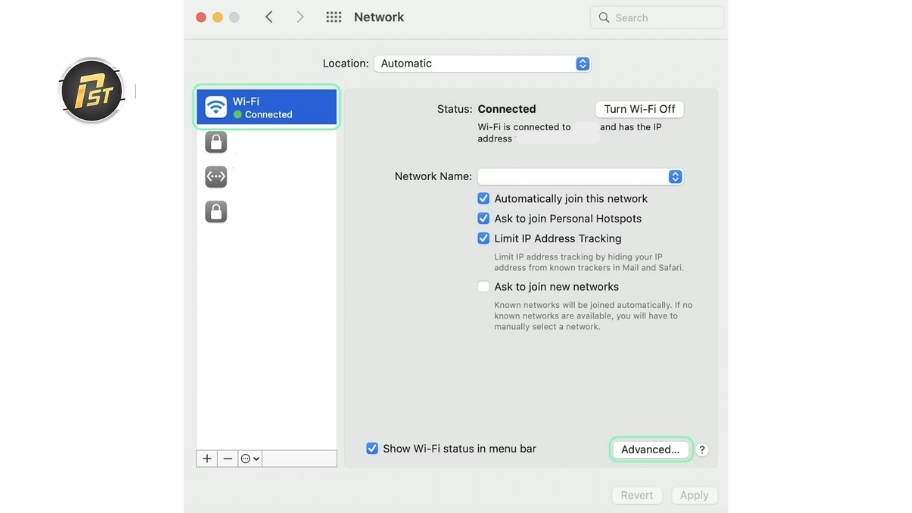
Task: Minimize the window with yellow button
Action: click(x=218, y=17)
